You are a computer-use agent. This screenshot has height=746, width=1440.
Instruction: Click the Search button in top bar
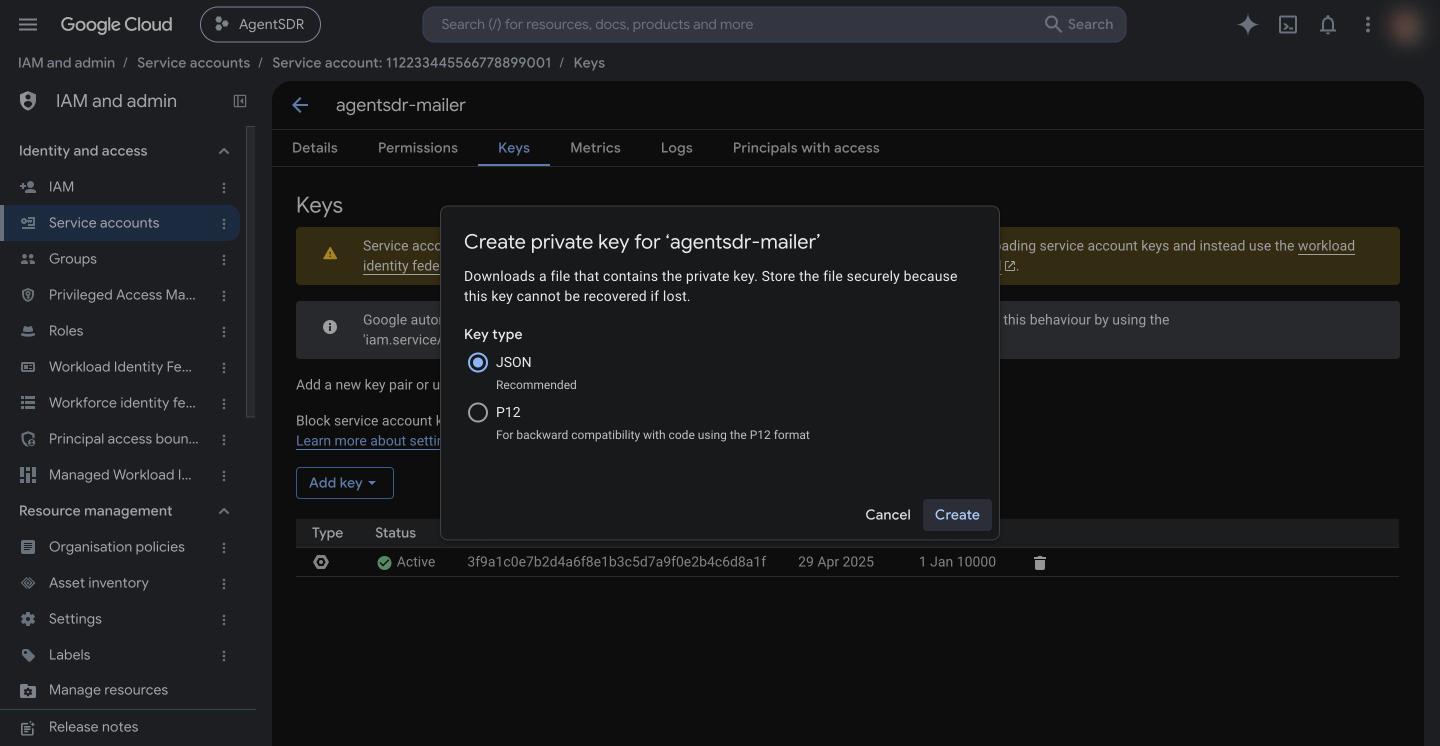tap(1078, 24)
